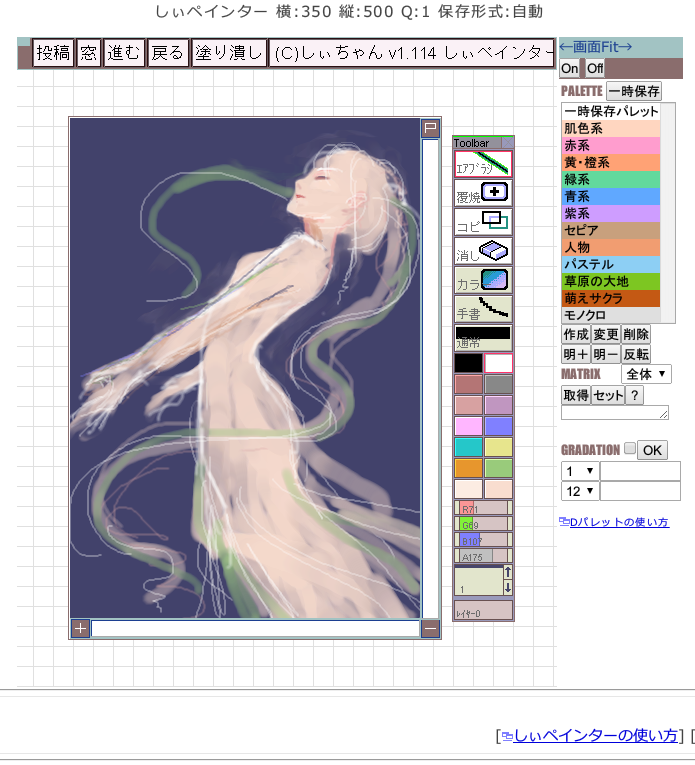Click the 窓 (window) button

click(89, 53)
